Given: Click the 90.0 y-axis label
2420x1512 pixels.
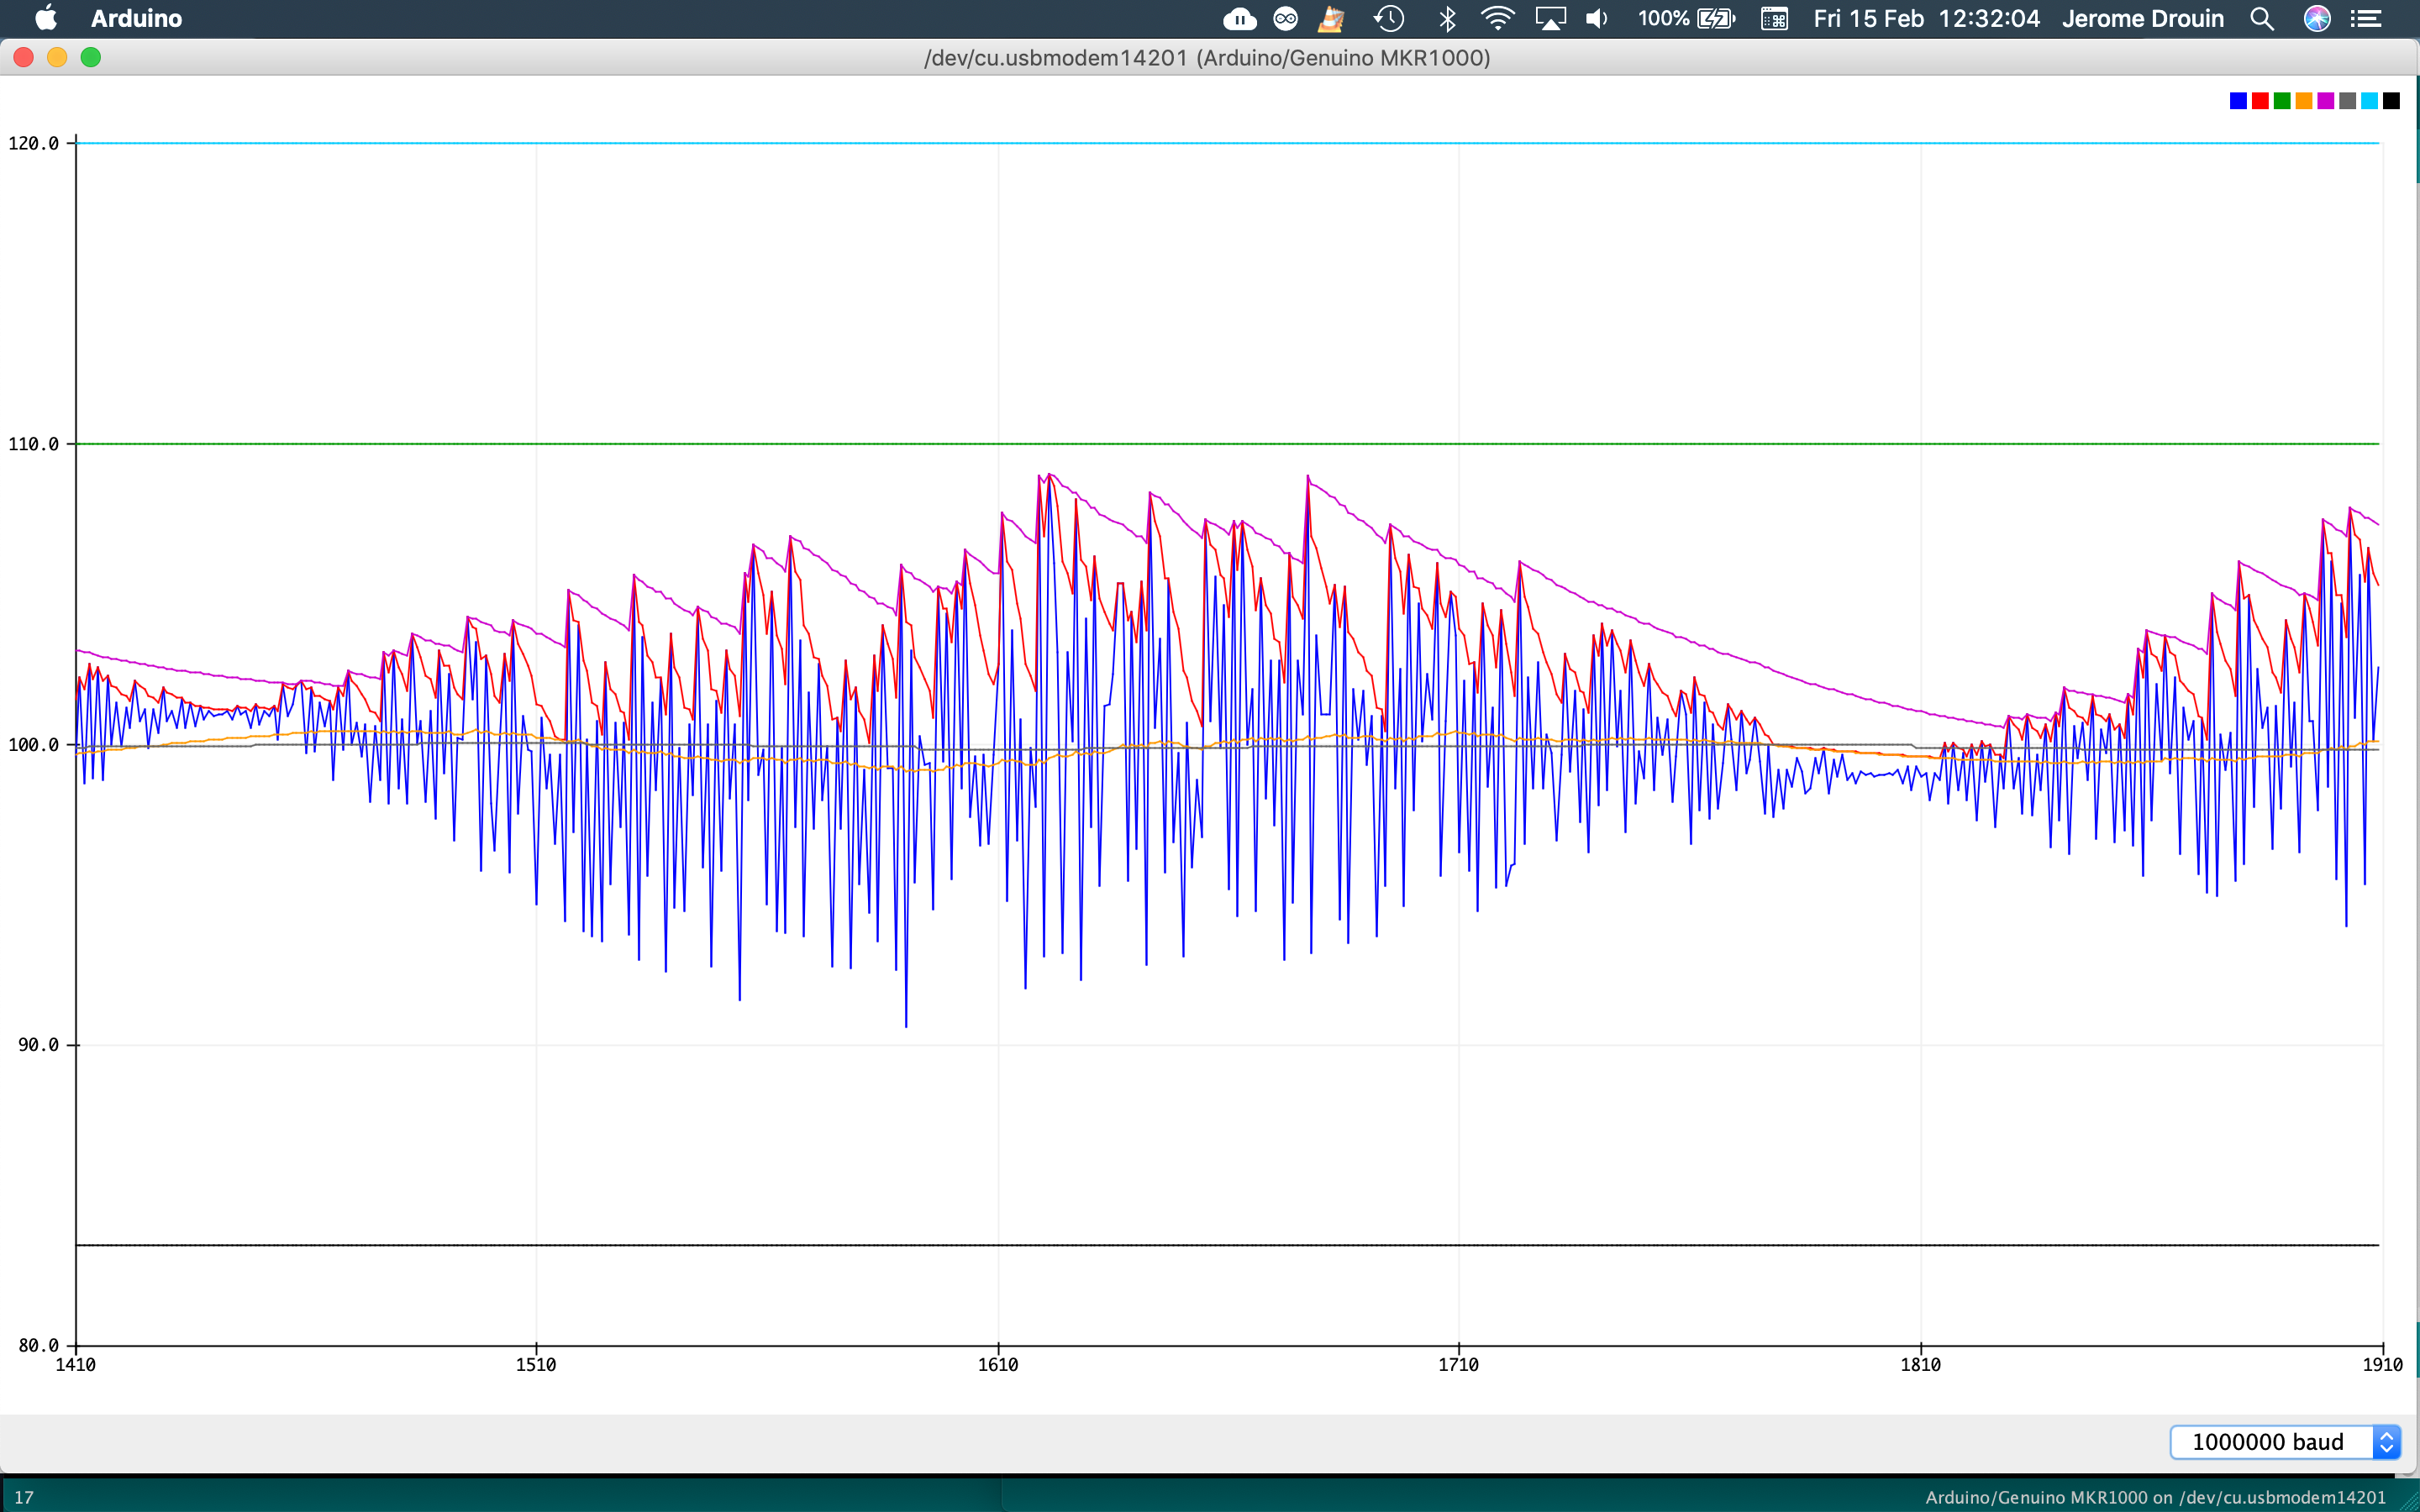Looking at the screenshot, I should [x=39, y=1045].
